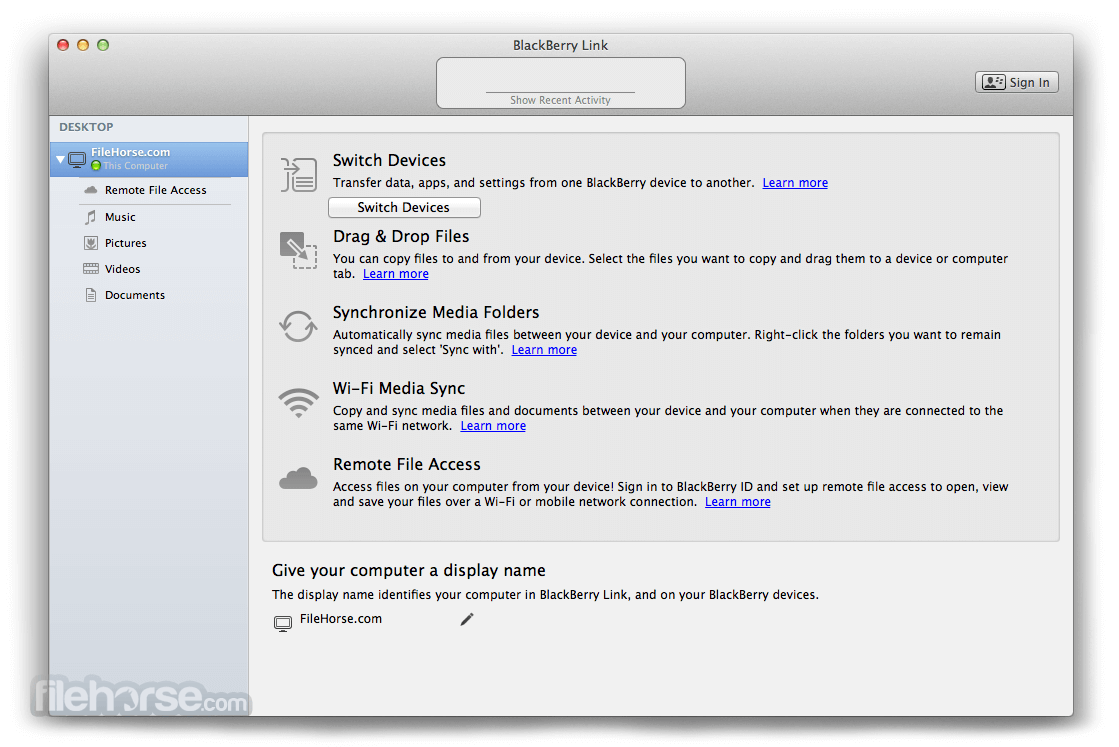Viewport: 1119px width, 747px height.
Task: Click the cloud icon next to Remote File Access in sidebar
Action: point(91,190)
